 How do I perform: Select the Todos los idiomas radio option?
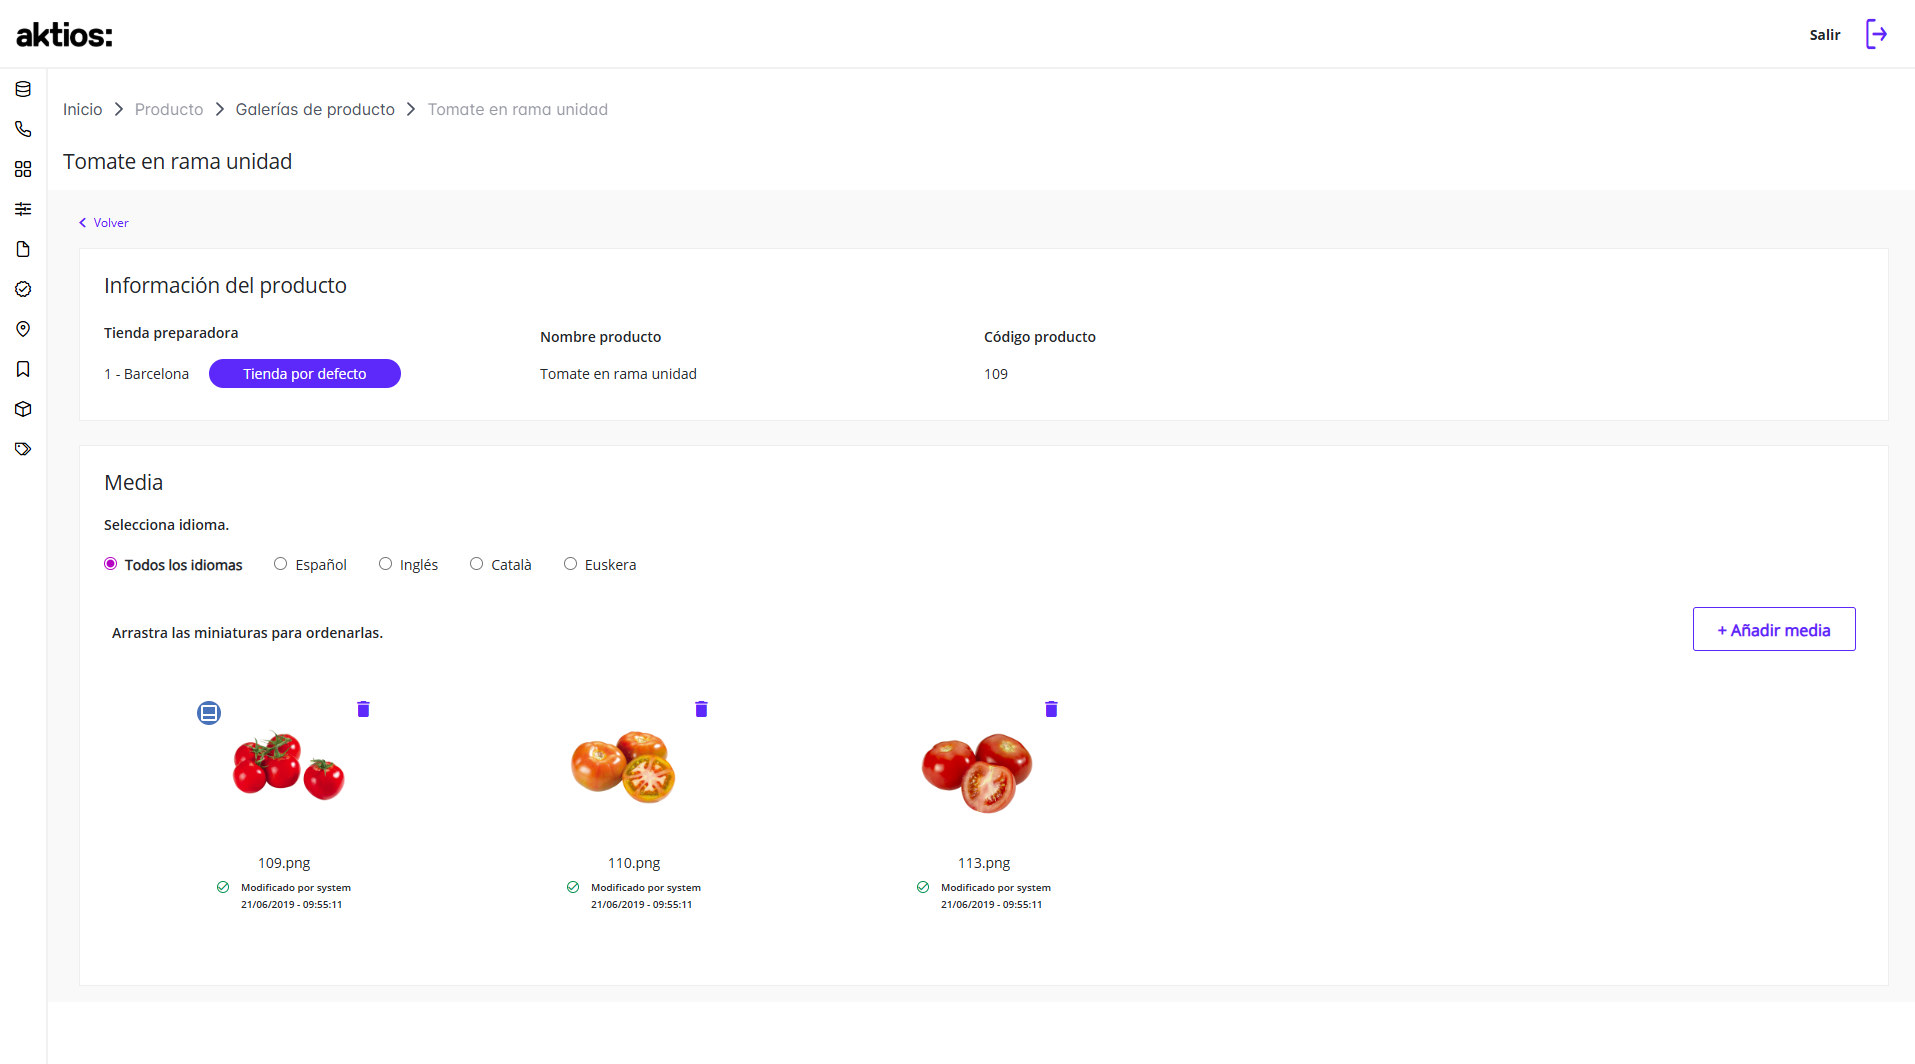tap(111, 564)
